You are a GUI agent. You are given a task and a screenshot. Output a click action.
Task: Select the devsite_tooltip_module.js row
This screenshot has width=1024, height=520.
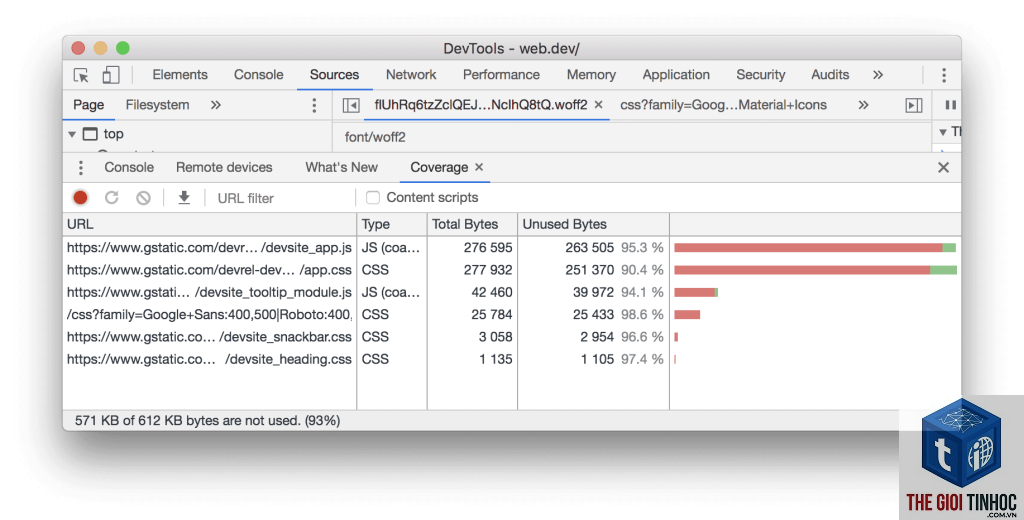(511, 292)
